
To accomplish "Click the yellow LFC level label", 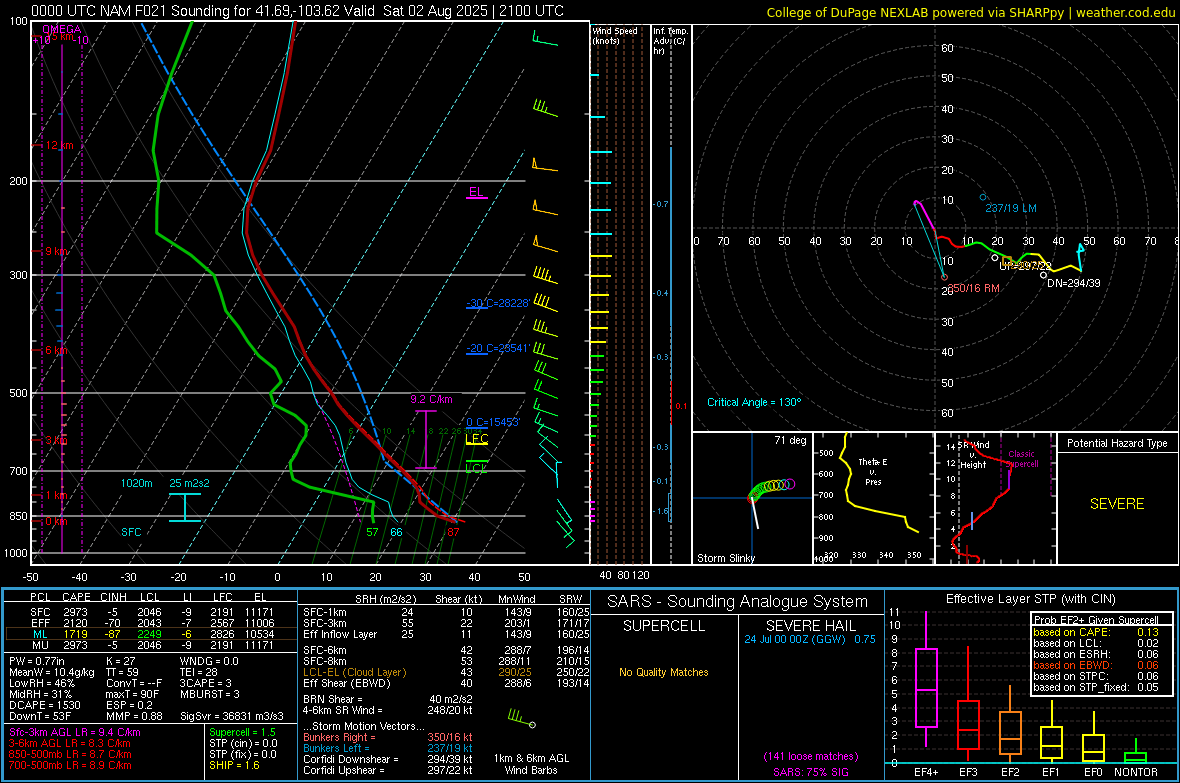I will [476, 439].
